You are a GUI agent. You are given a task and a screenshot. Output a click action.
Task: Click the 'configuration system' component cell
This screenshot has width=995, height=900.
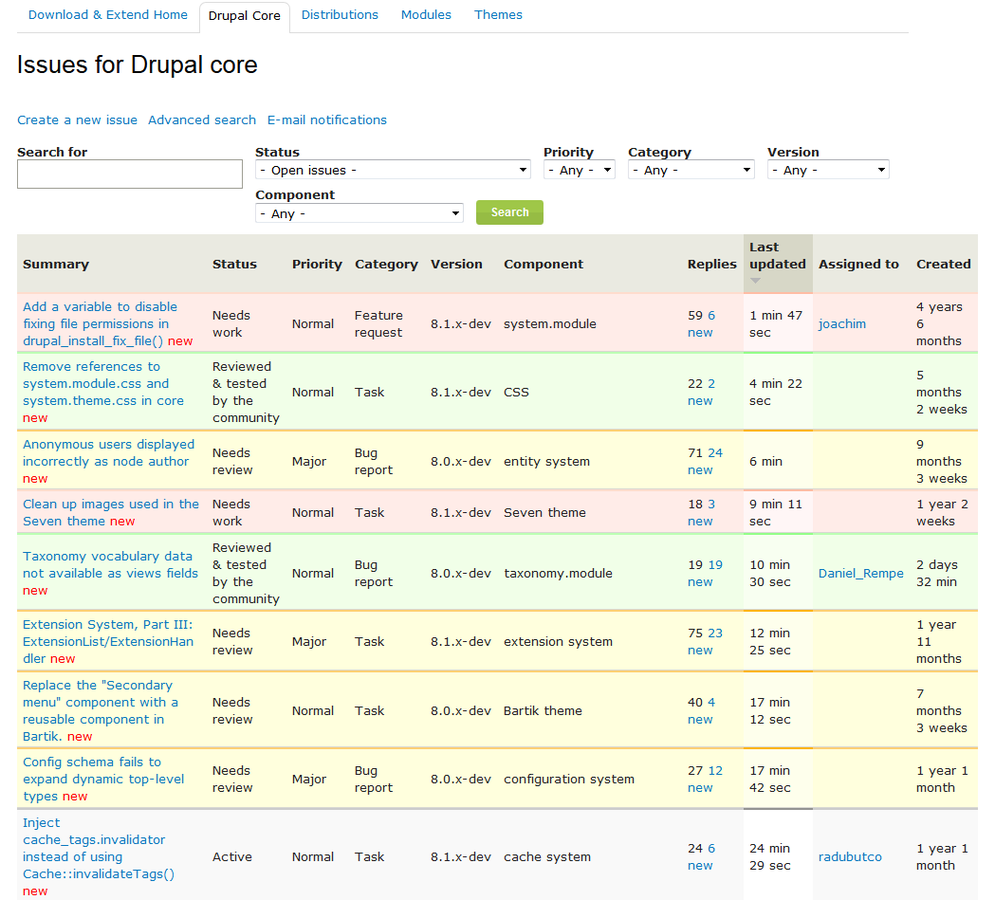point(569,779)
